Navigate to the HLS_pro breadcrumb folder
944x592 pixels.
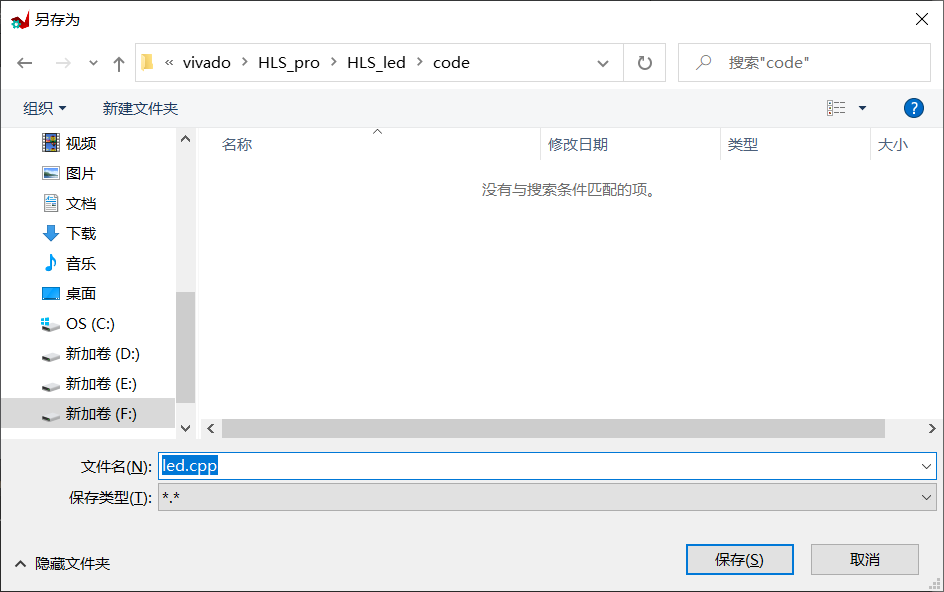click(289, 62)
